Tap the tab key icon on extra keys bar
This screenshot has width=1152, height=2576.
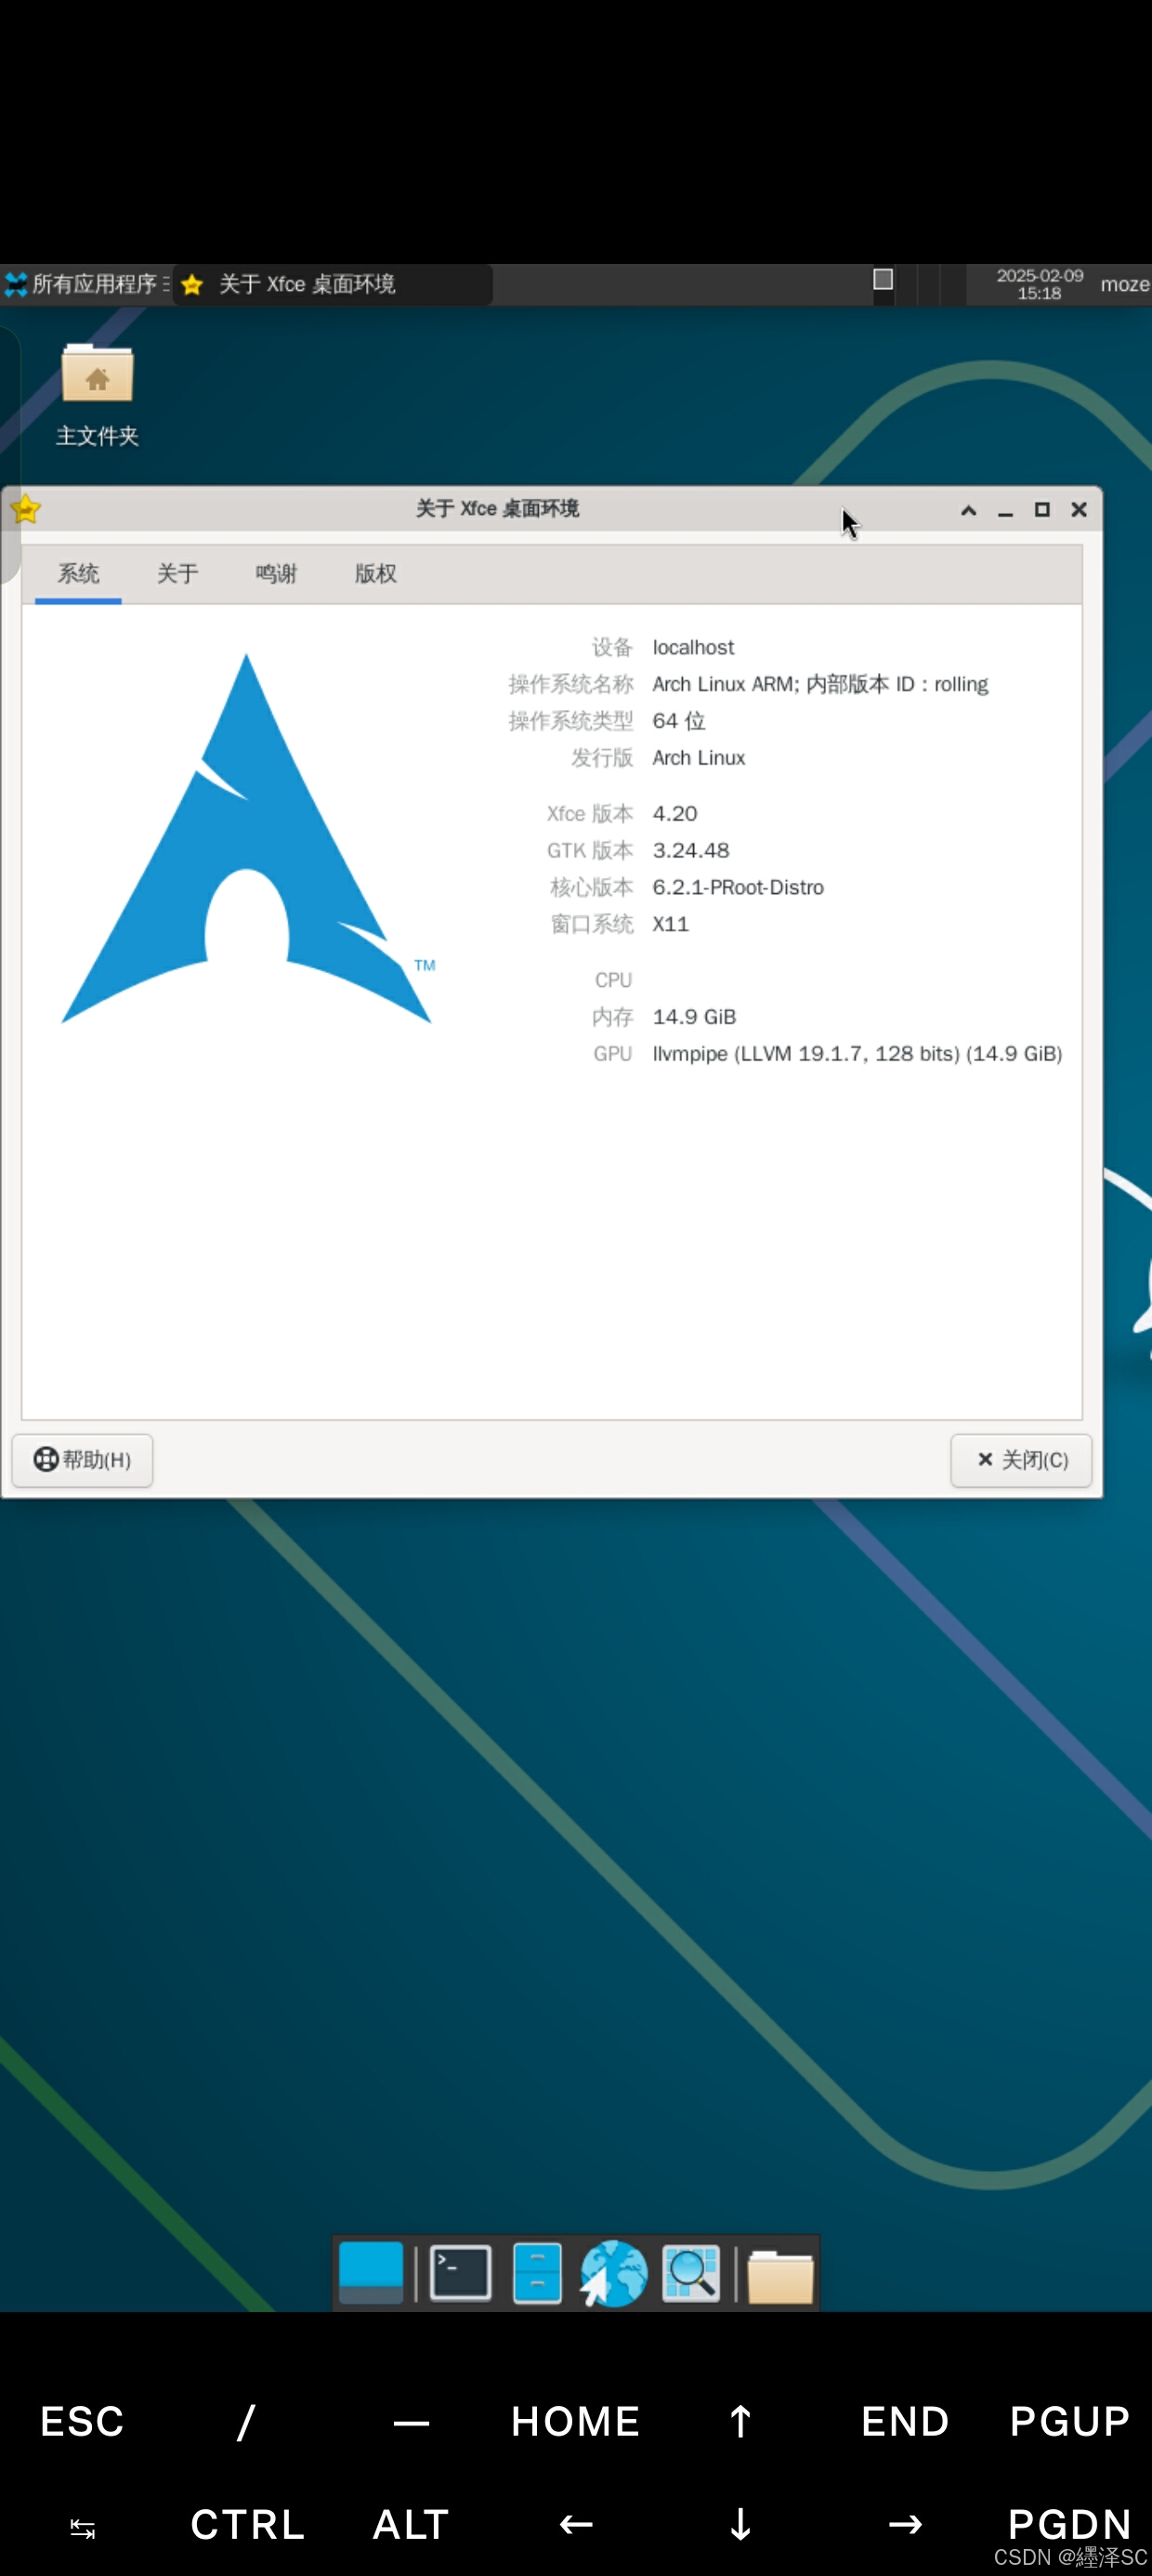tap(82, 2529)
